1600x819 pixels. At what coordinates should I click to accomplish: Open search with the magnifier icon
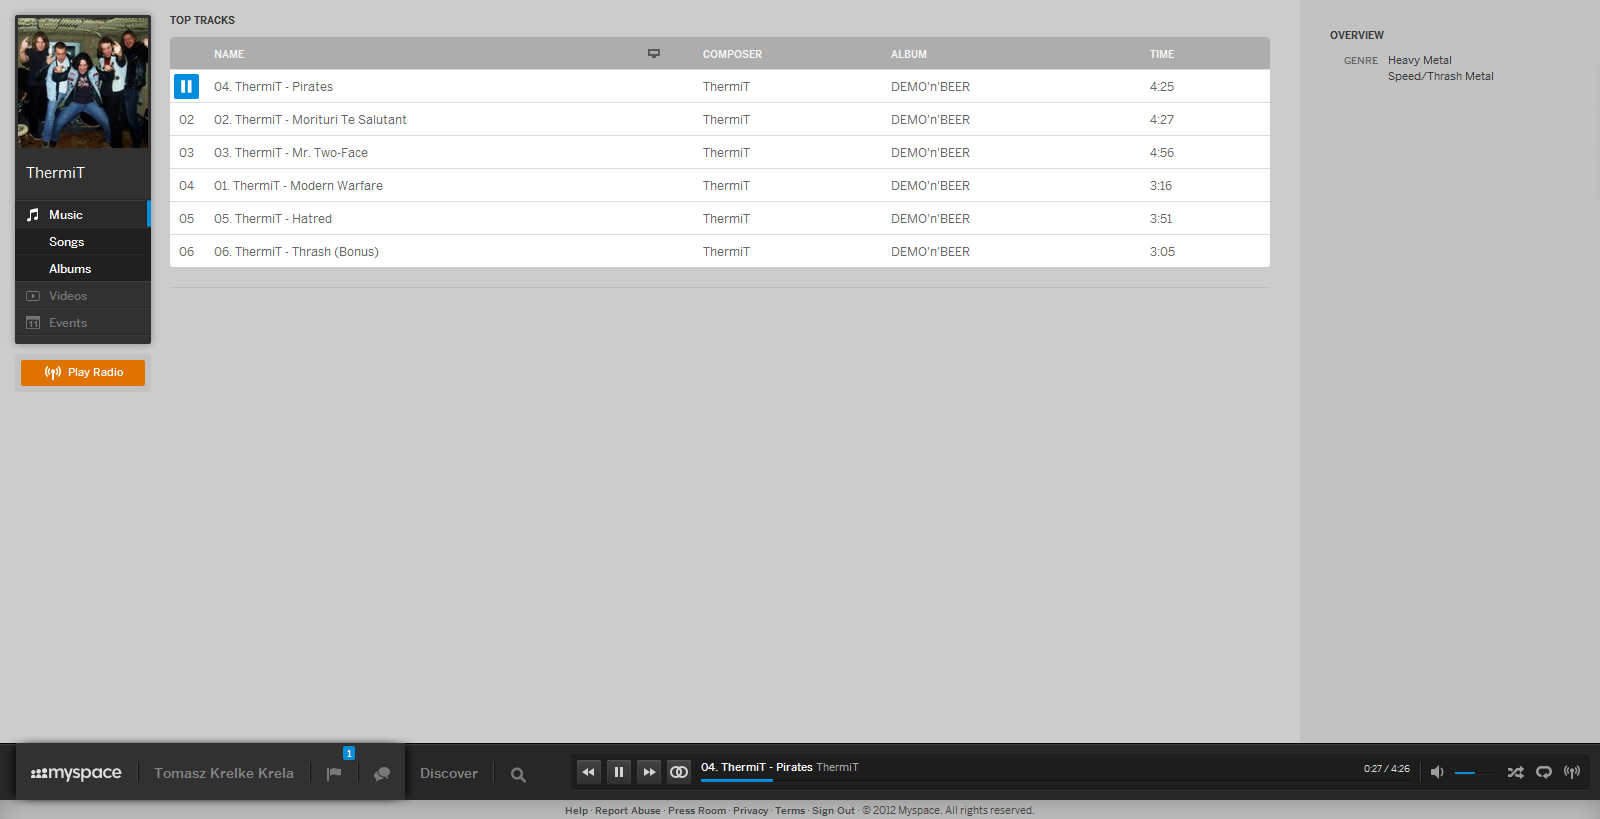coord(518,774)
